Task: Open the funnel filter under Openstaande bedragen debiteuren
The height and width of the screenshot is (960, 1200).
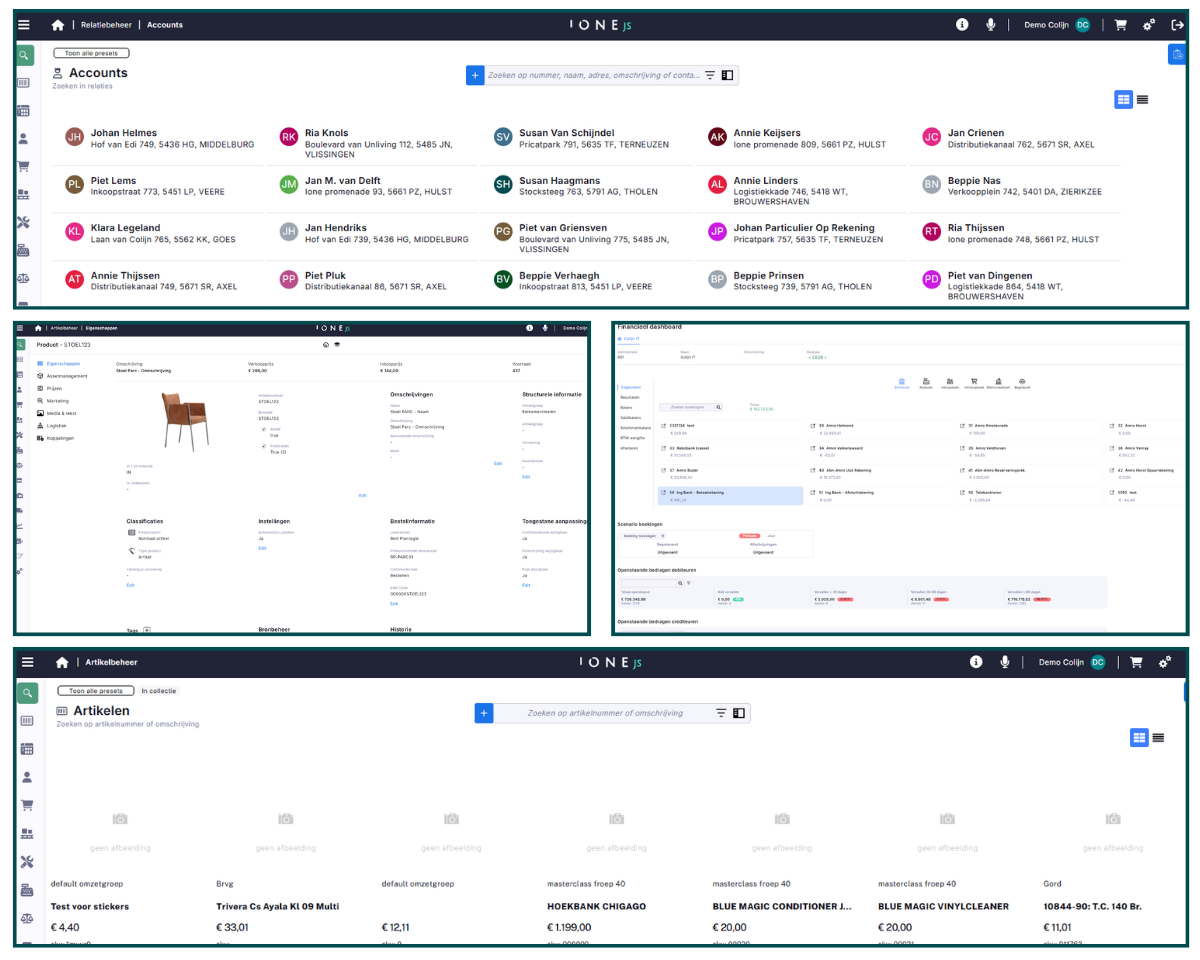Action: (688, 583)
